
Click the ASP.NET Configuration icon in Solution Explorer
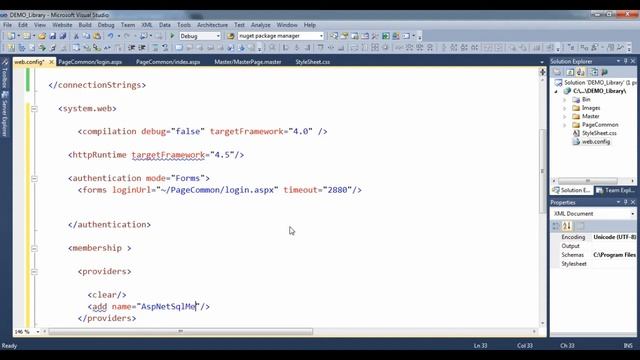604,72
